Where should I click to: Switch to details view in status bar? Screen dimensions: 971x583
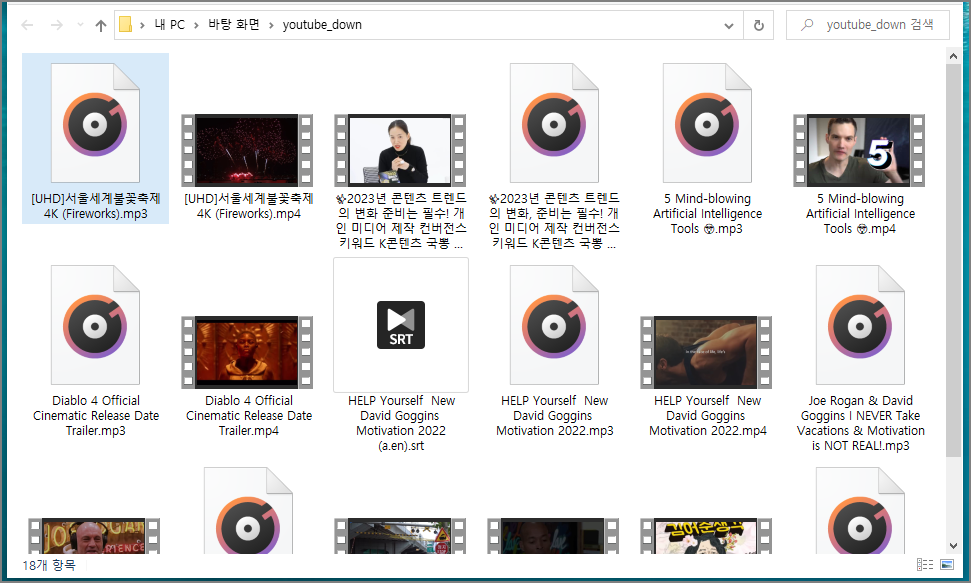[x=925, y=564]
